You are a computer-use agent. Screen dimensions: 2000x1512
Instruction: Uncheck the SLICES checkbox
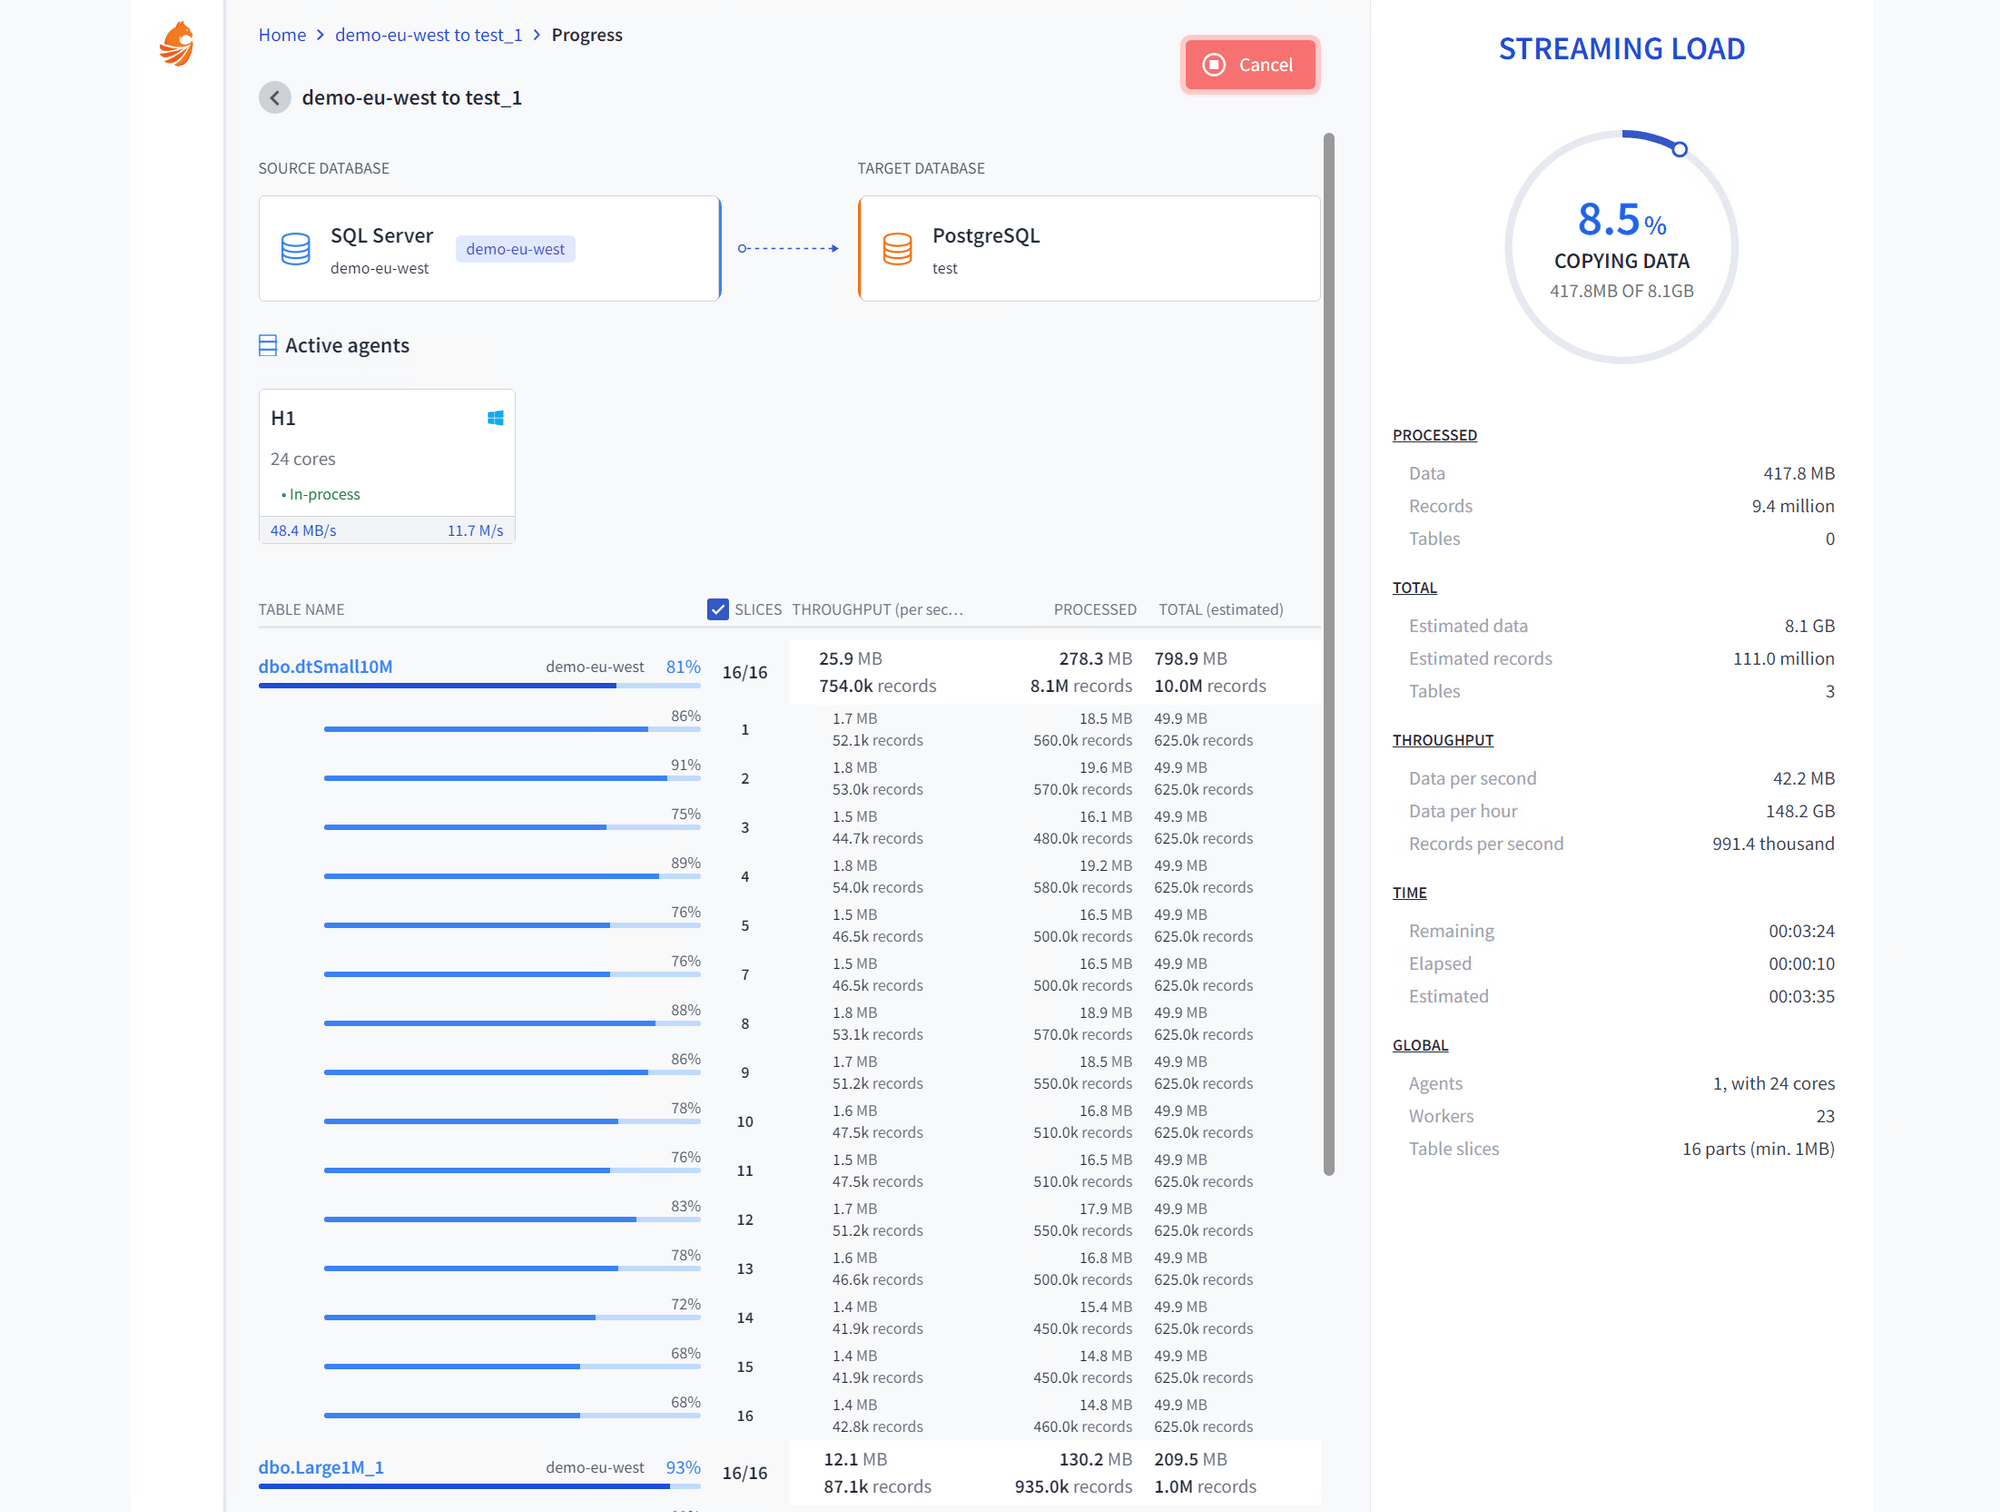[x=717, y=609]
